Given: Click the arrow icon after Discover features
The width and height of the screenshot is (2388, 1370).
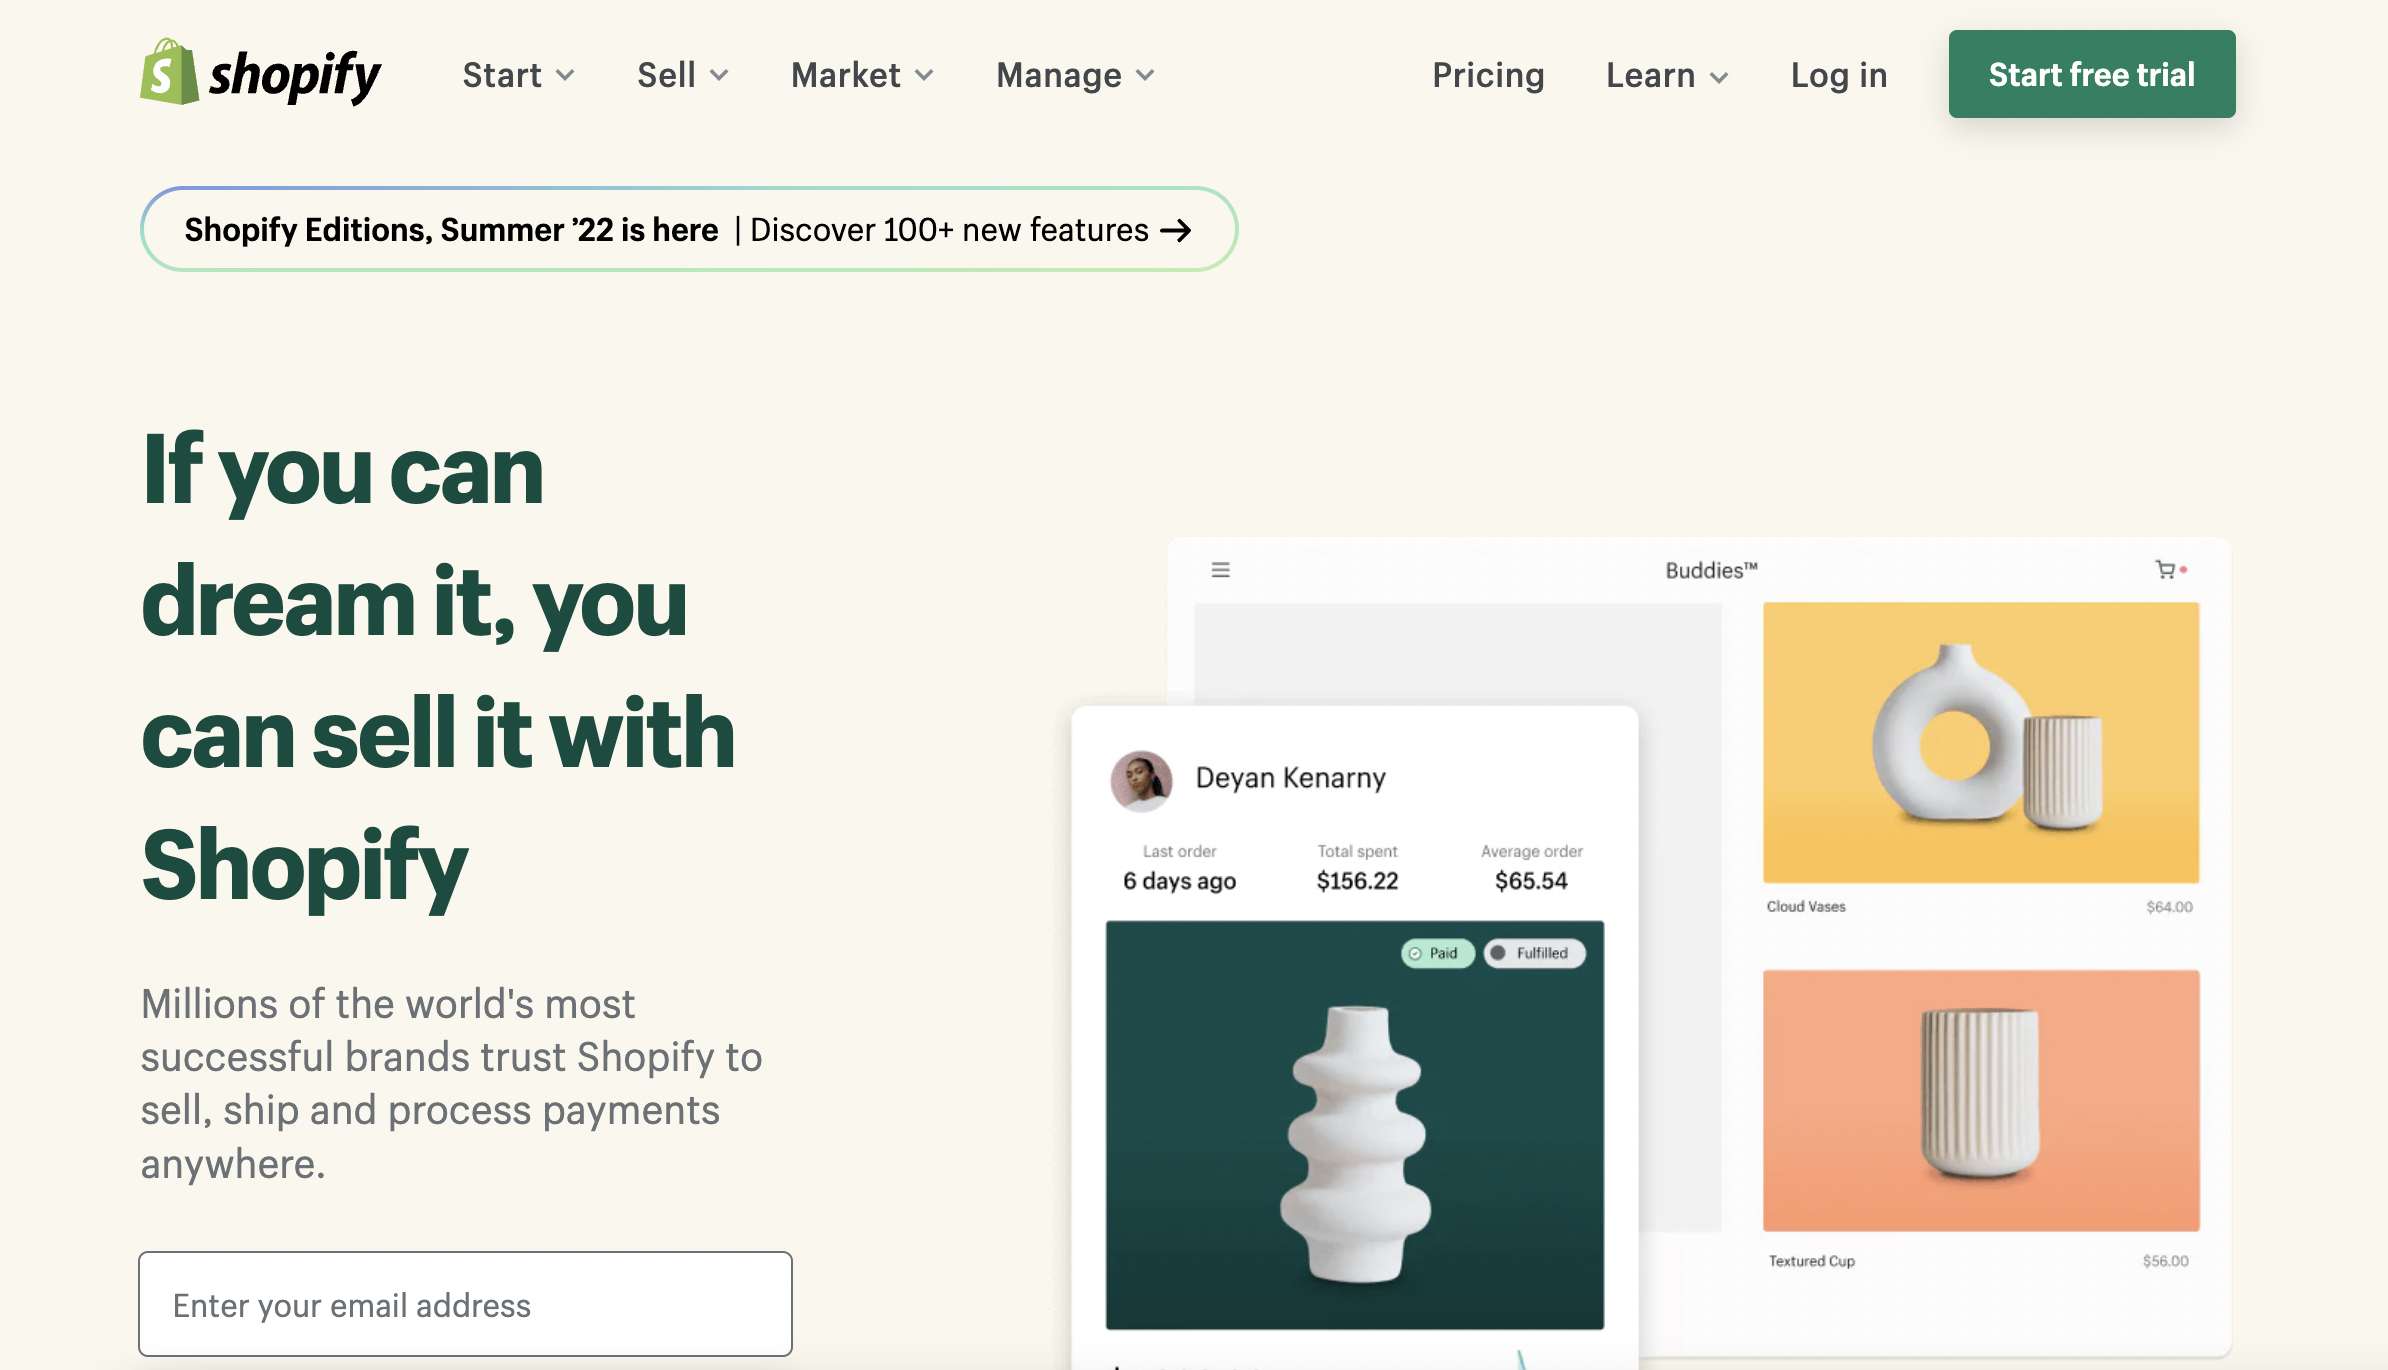Looking at the screenshot, I should (1176, 231).
